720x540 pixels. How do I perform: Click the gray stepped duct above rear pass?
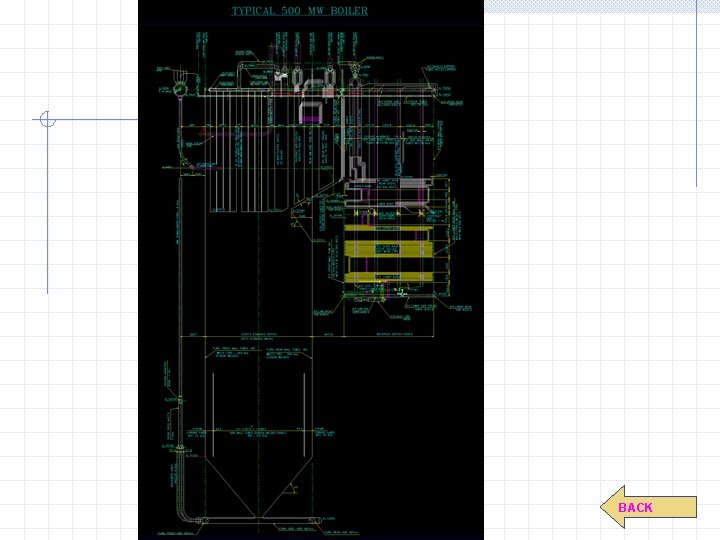[355, 169]
